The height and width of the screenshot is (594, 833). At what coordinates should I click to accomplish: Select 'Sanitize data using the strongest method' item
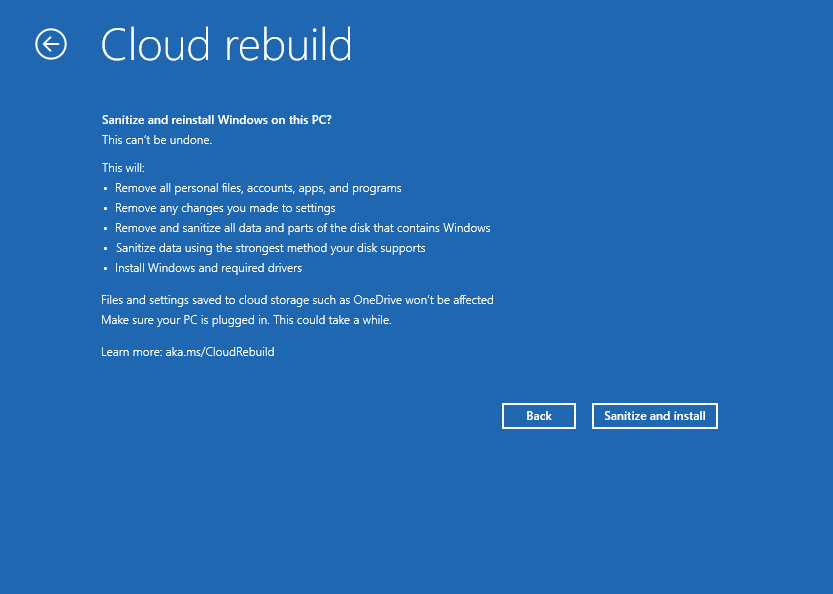[270, 248]
